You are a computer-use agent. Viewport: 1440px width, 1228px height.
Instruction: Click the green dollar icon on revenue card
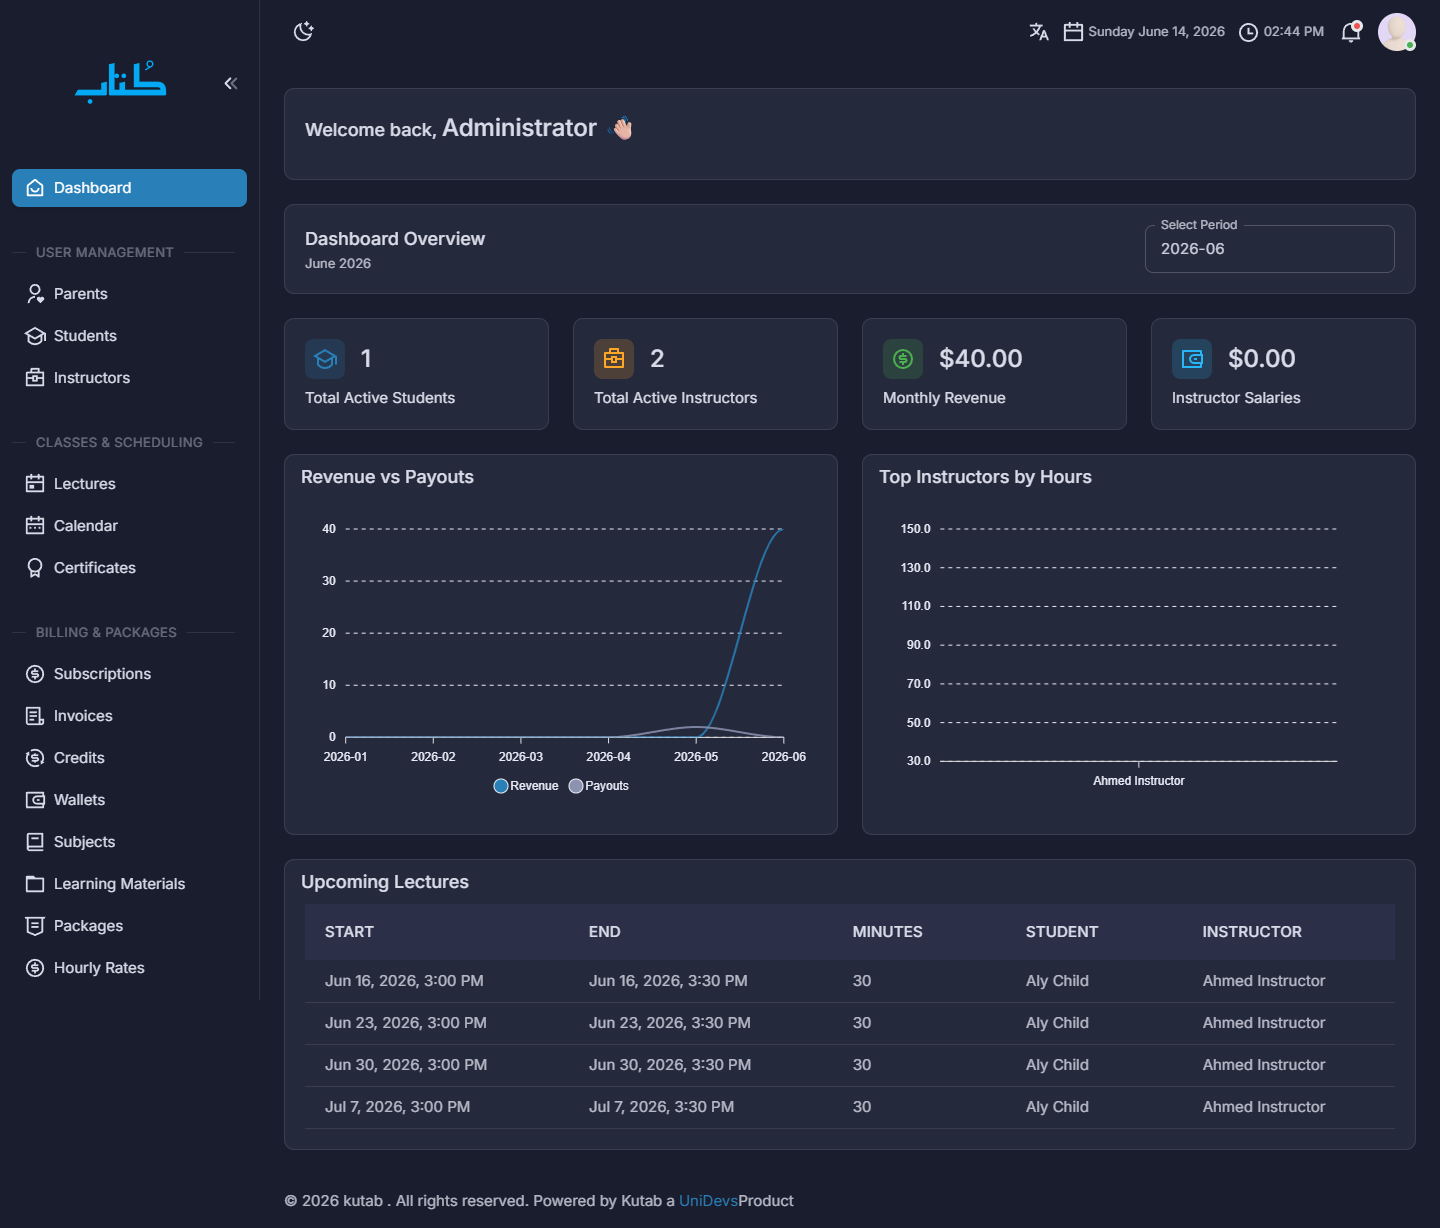903,359
